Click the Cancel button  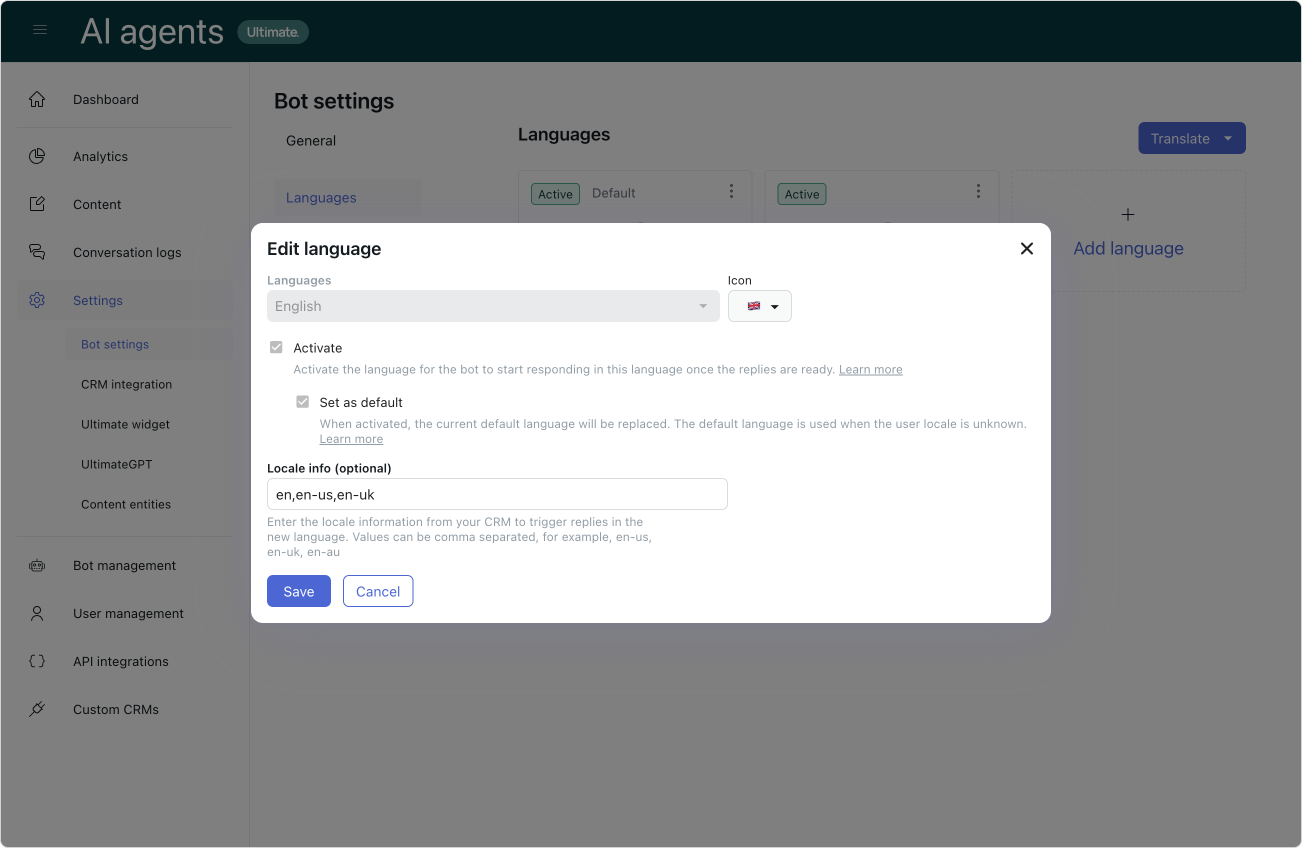[x=378, y=591]
